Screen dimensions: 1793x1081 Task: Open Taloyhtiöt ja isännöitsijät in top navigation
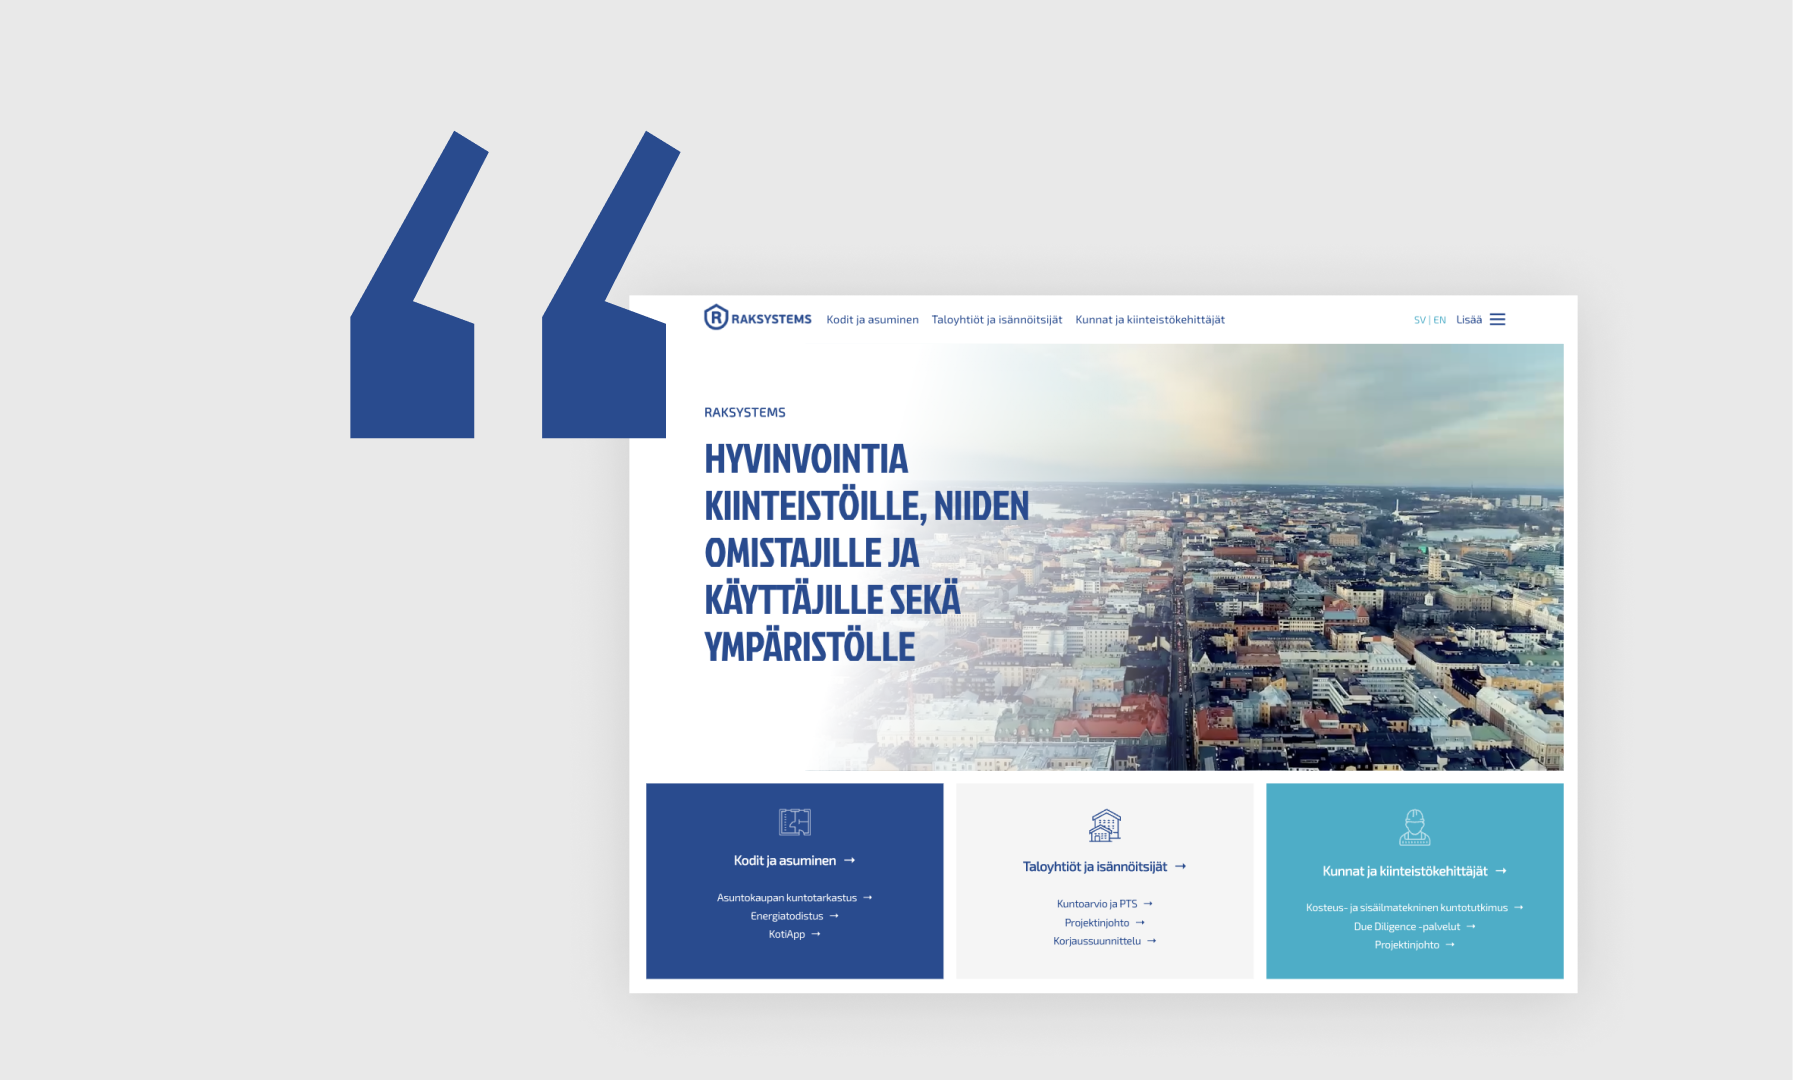[x=997, y=320]
